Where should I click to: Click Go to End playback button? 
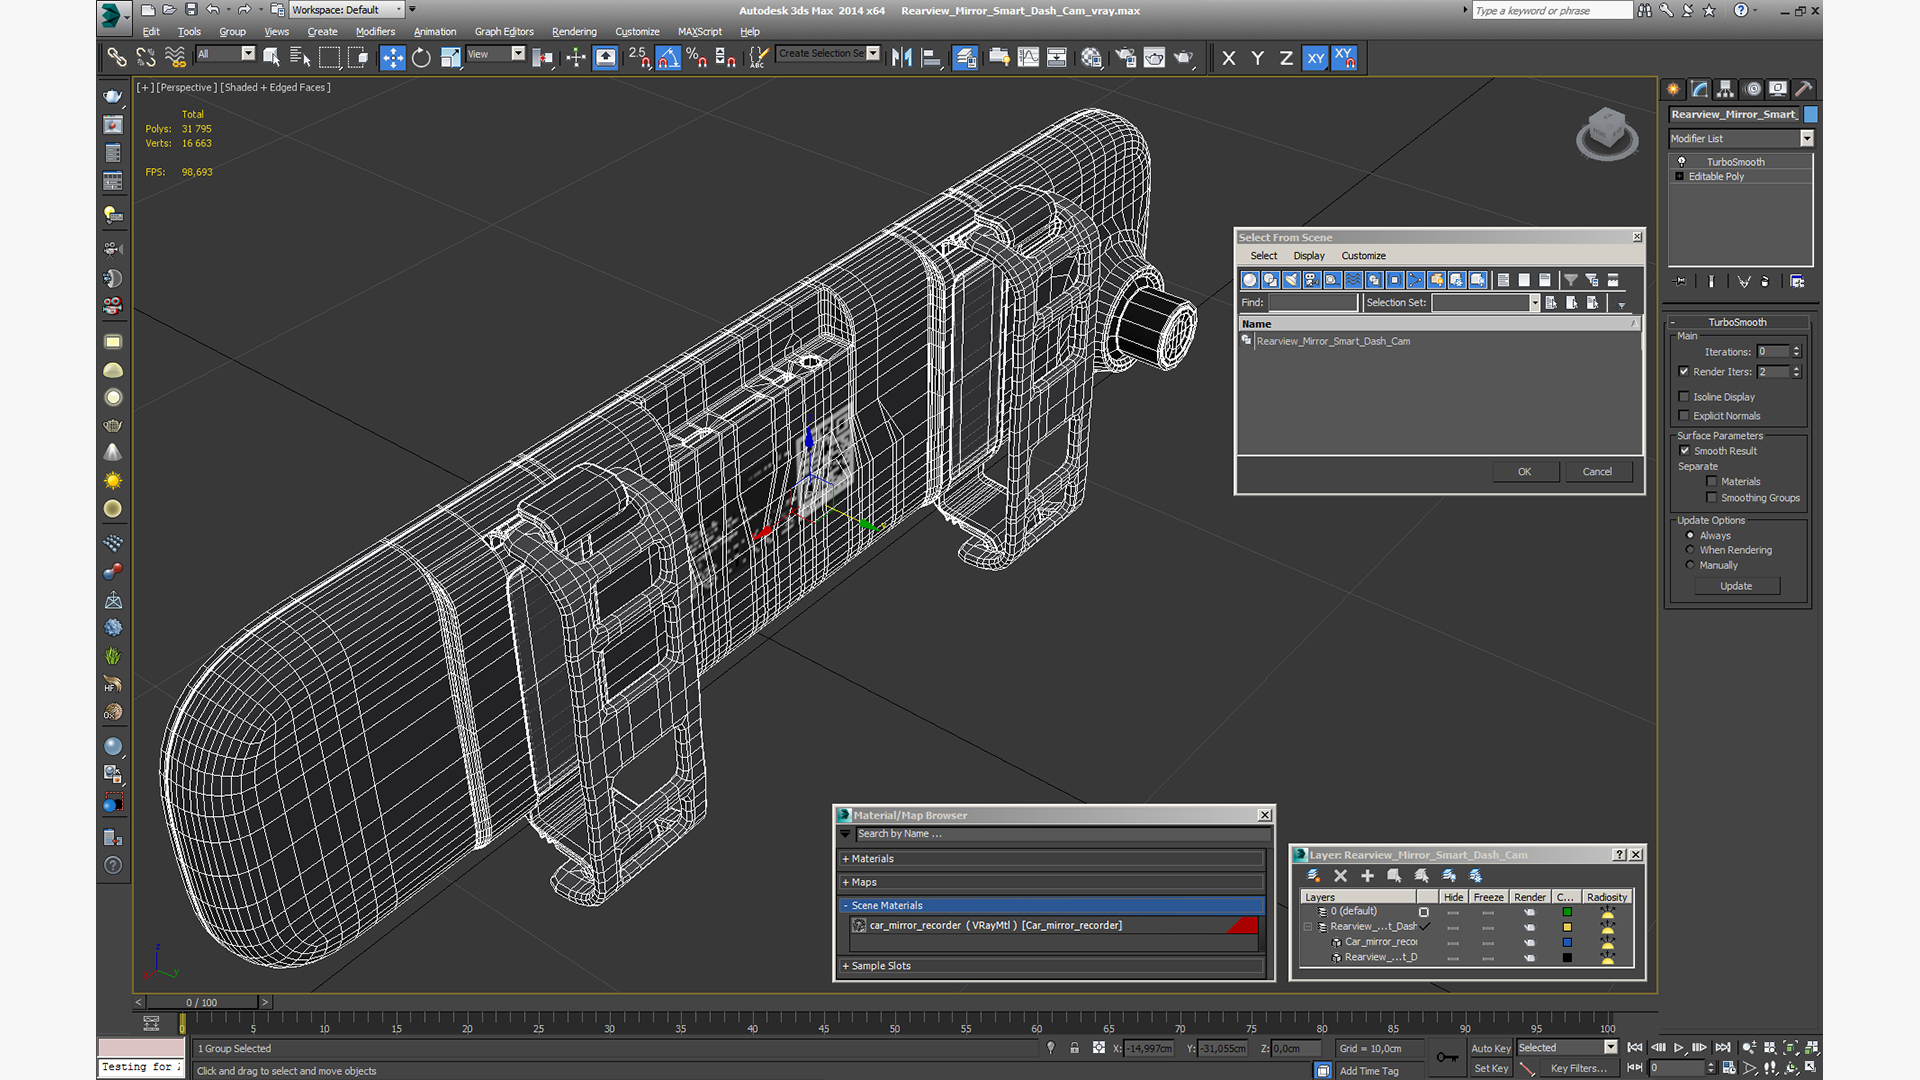click(1722, 1048)
